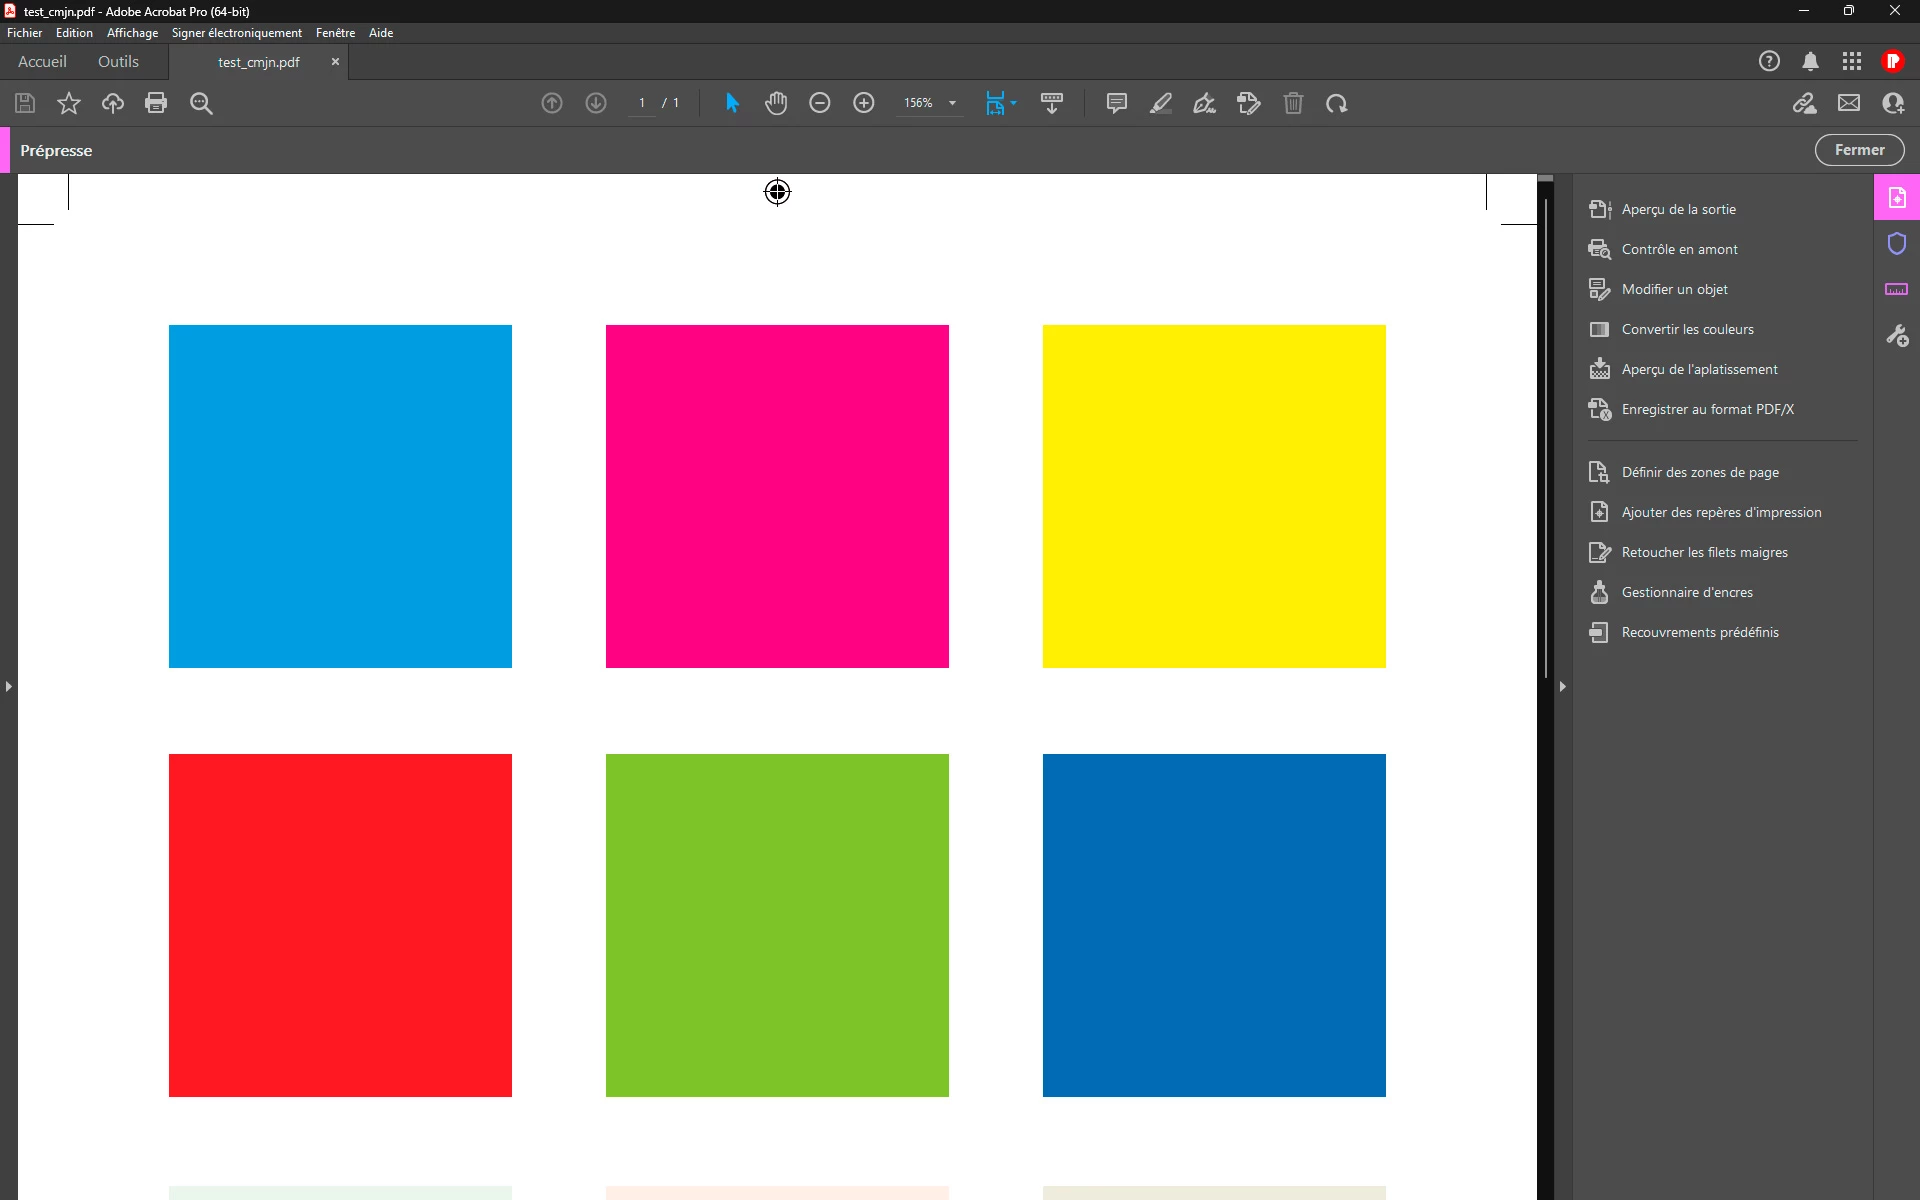Click the zoom out minus icon
Viewport: 1920px width, 1200px height.
tap(820, 103)
